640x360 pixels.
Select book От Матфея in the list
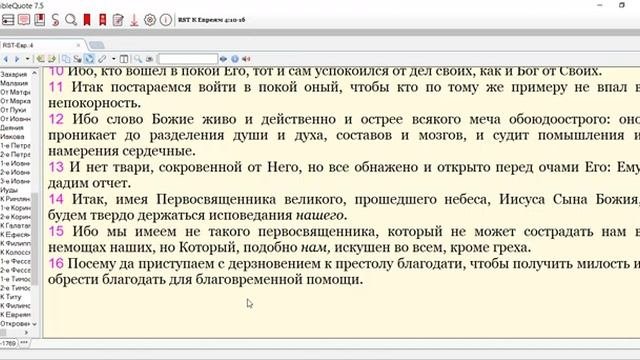tap(15, 92)
